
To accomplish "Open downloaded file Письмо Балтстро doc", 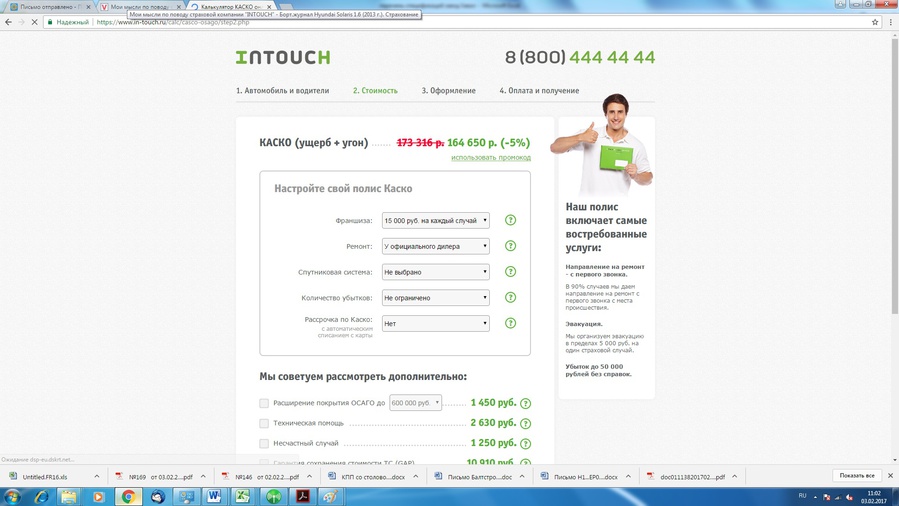I will [x=479, y=477].
